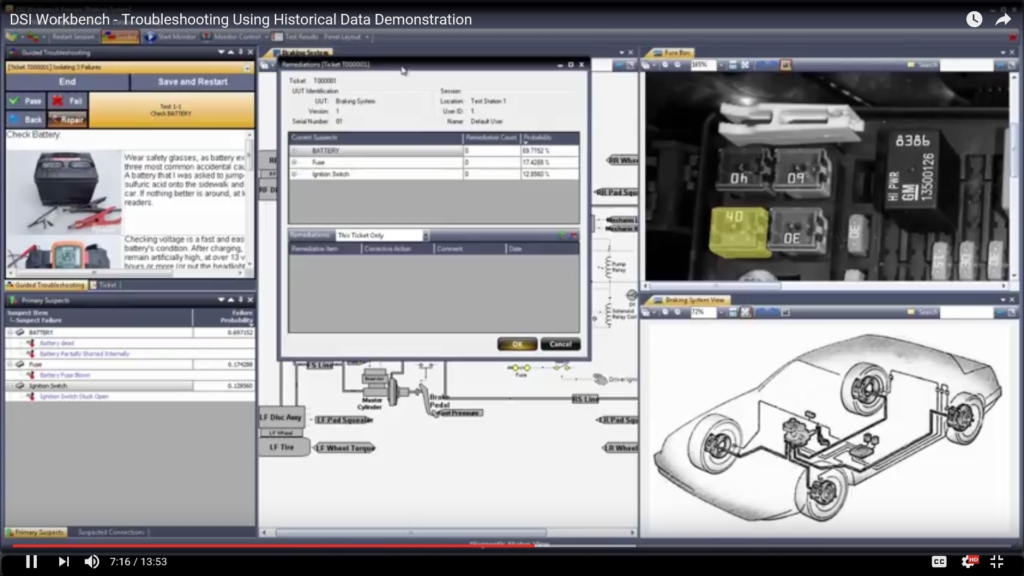This screenshot has width=1024, height=576.
Task: Collapse the BATTERY node in Primary Suspects
Action: coord(10,332)
